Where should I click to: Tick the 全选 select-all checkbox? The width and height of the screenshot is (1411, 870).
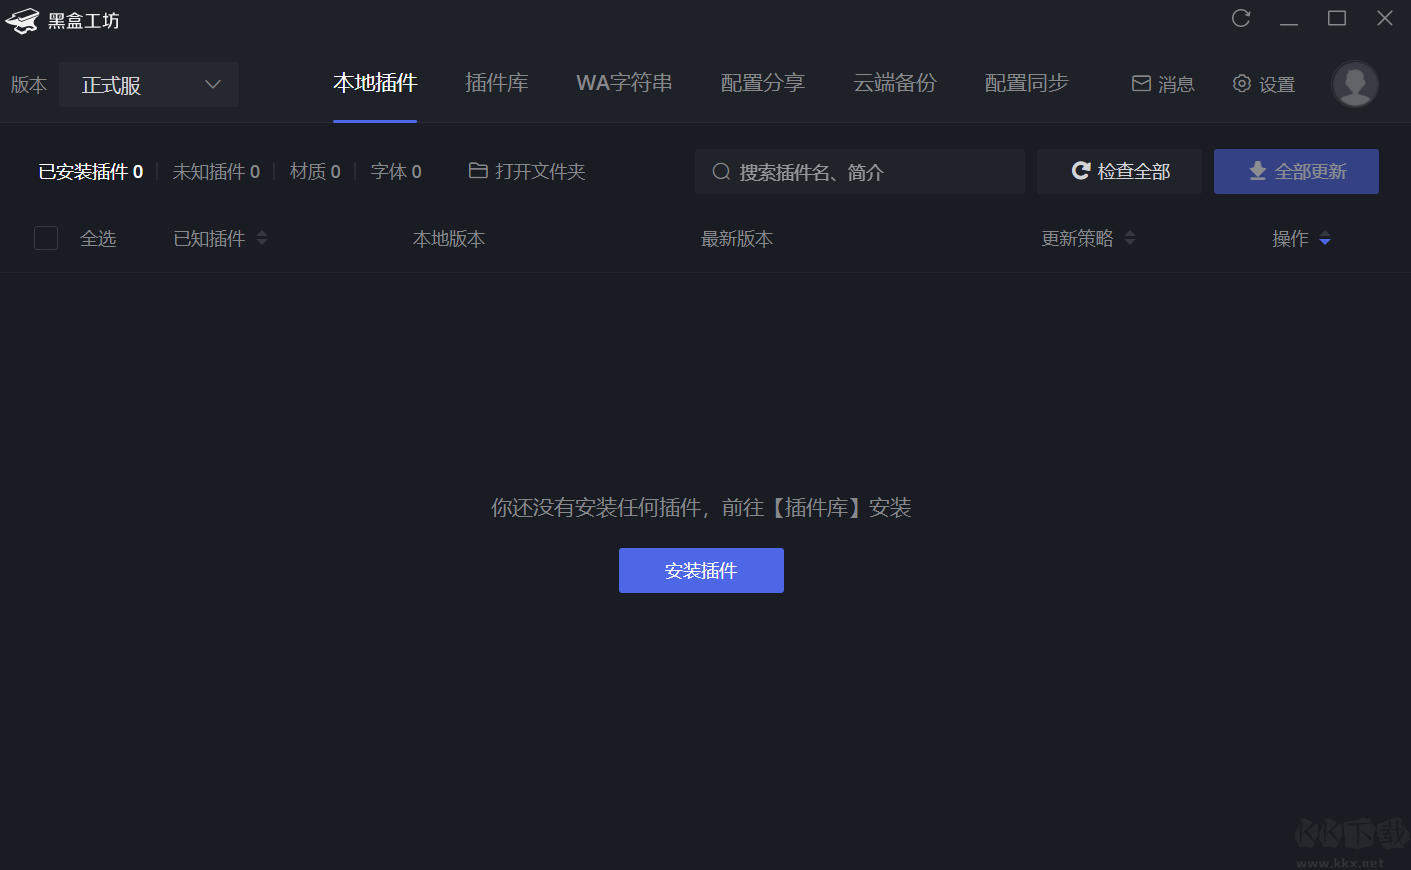(46, 238)
